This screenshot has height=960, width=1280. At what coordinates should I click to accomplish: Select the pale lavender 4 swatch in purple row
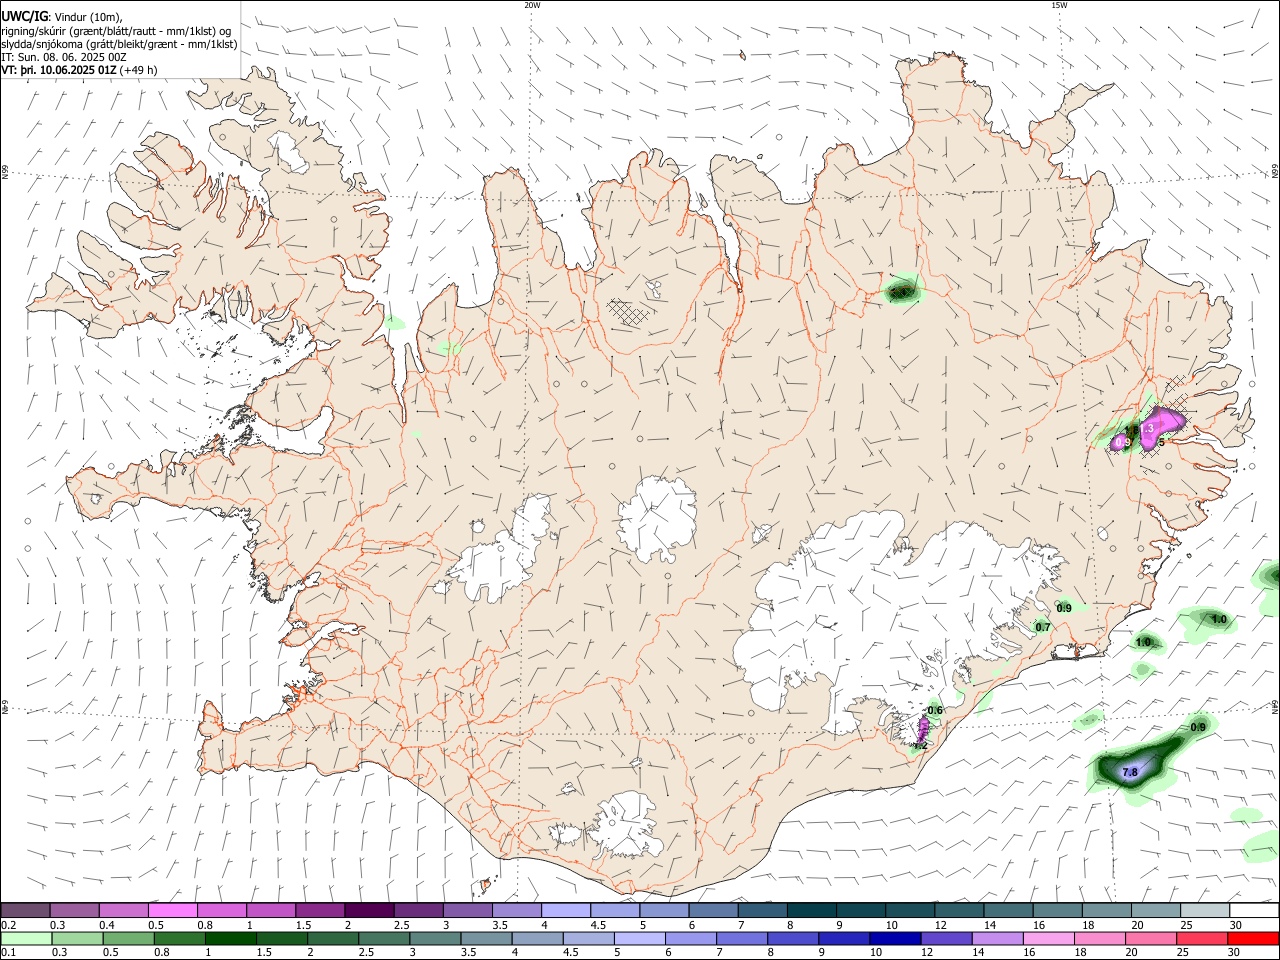coord(566,910)
